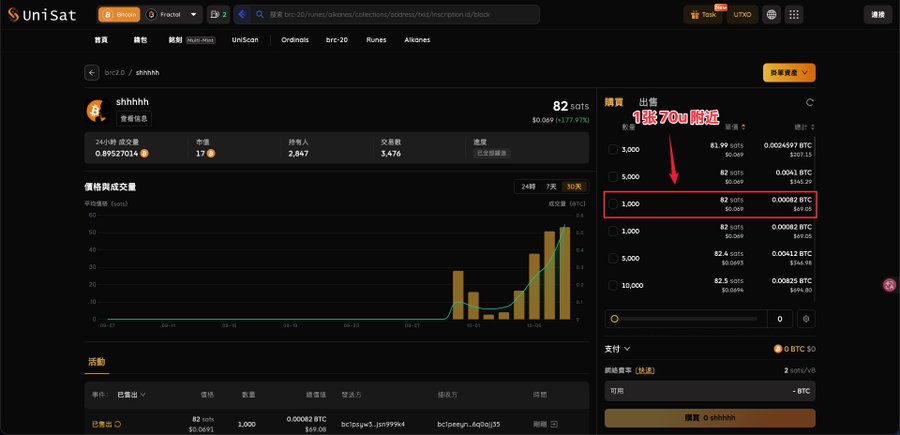Click the receiver address bc1peeyn..6q0ajj35
900x435 pixels.
click(468, 425)
